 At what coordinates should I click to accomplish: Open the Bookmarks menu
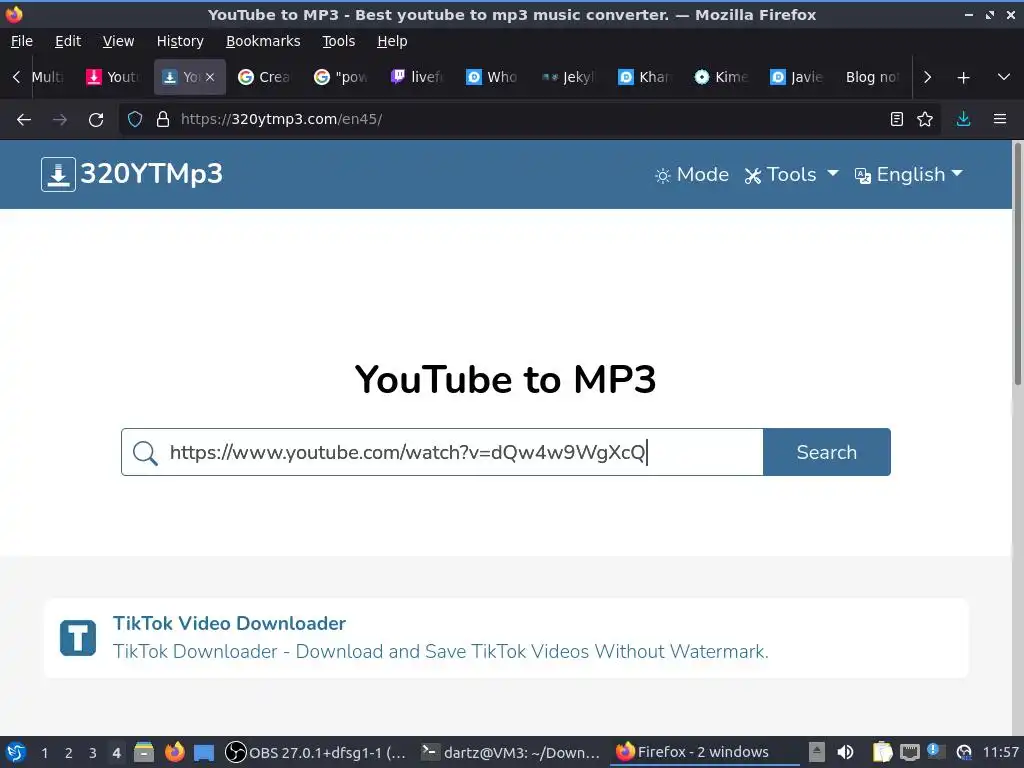tap(263, 41)
